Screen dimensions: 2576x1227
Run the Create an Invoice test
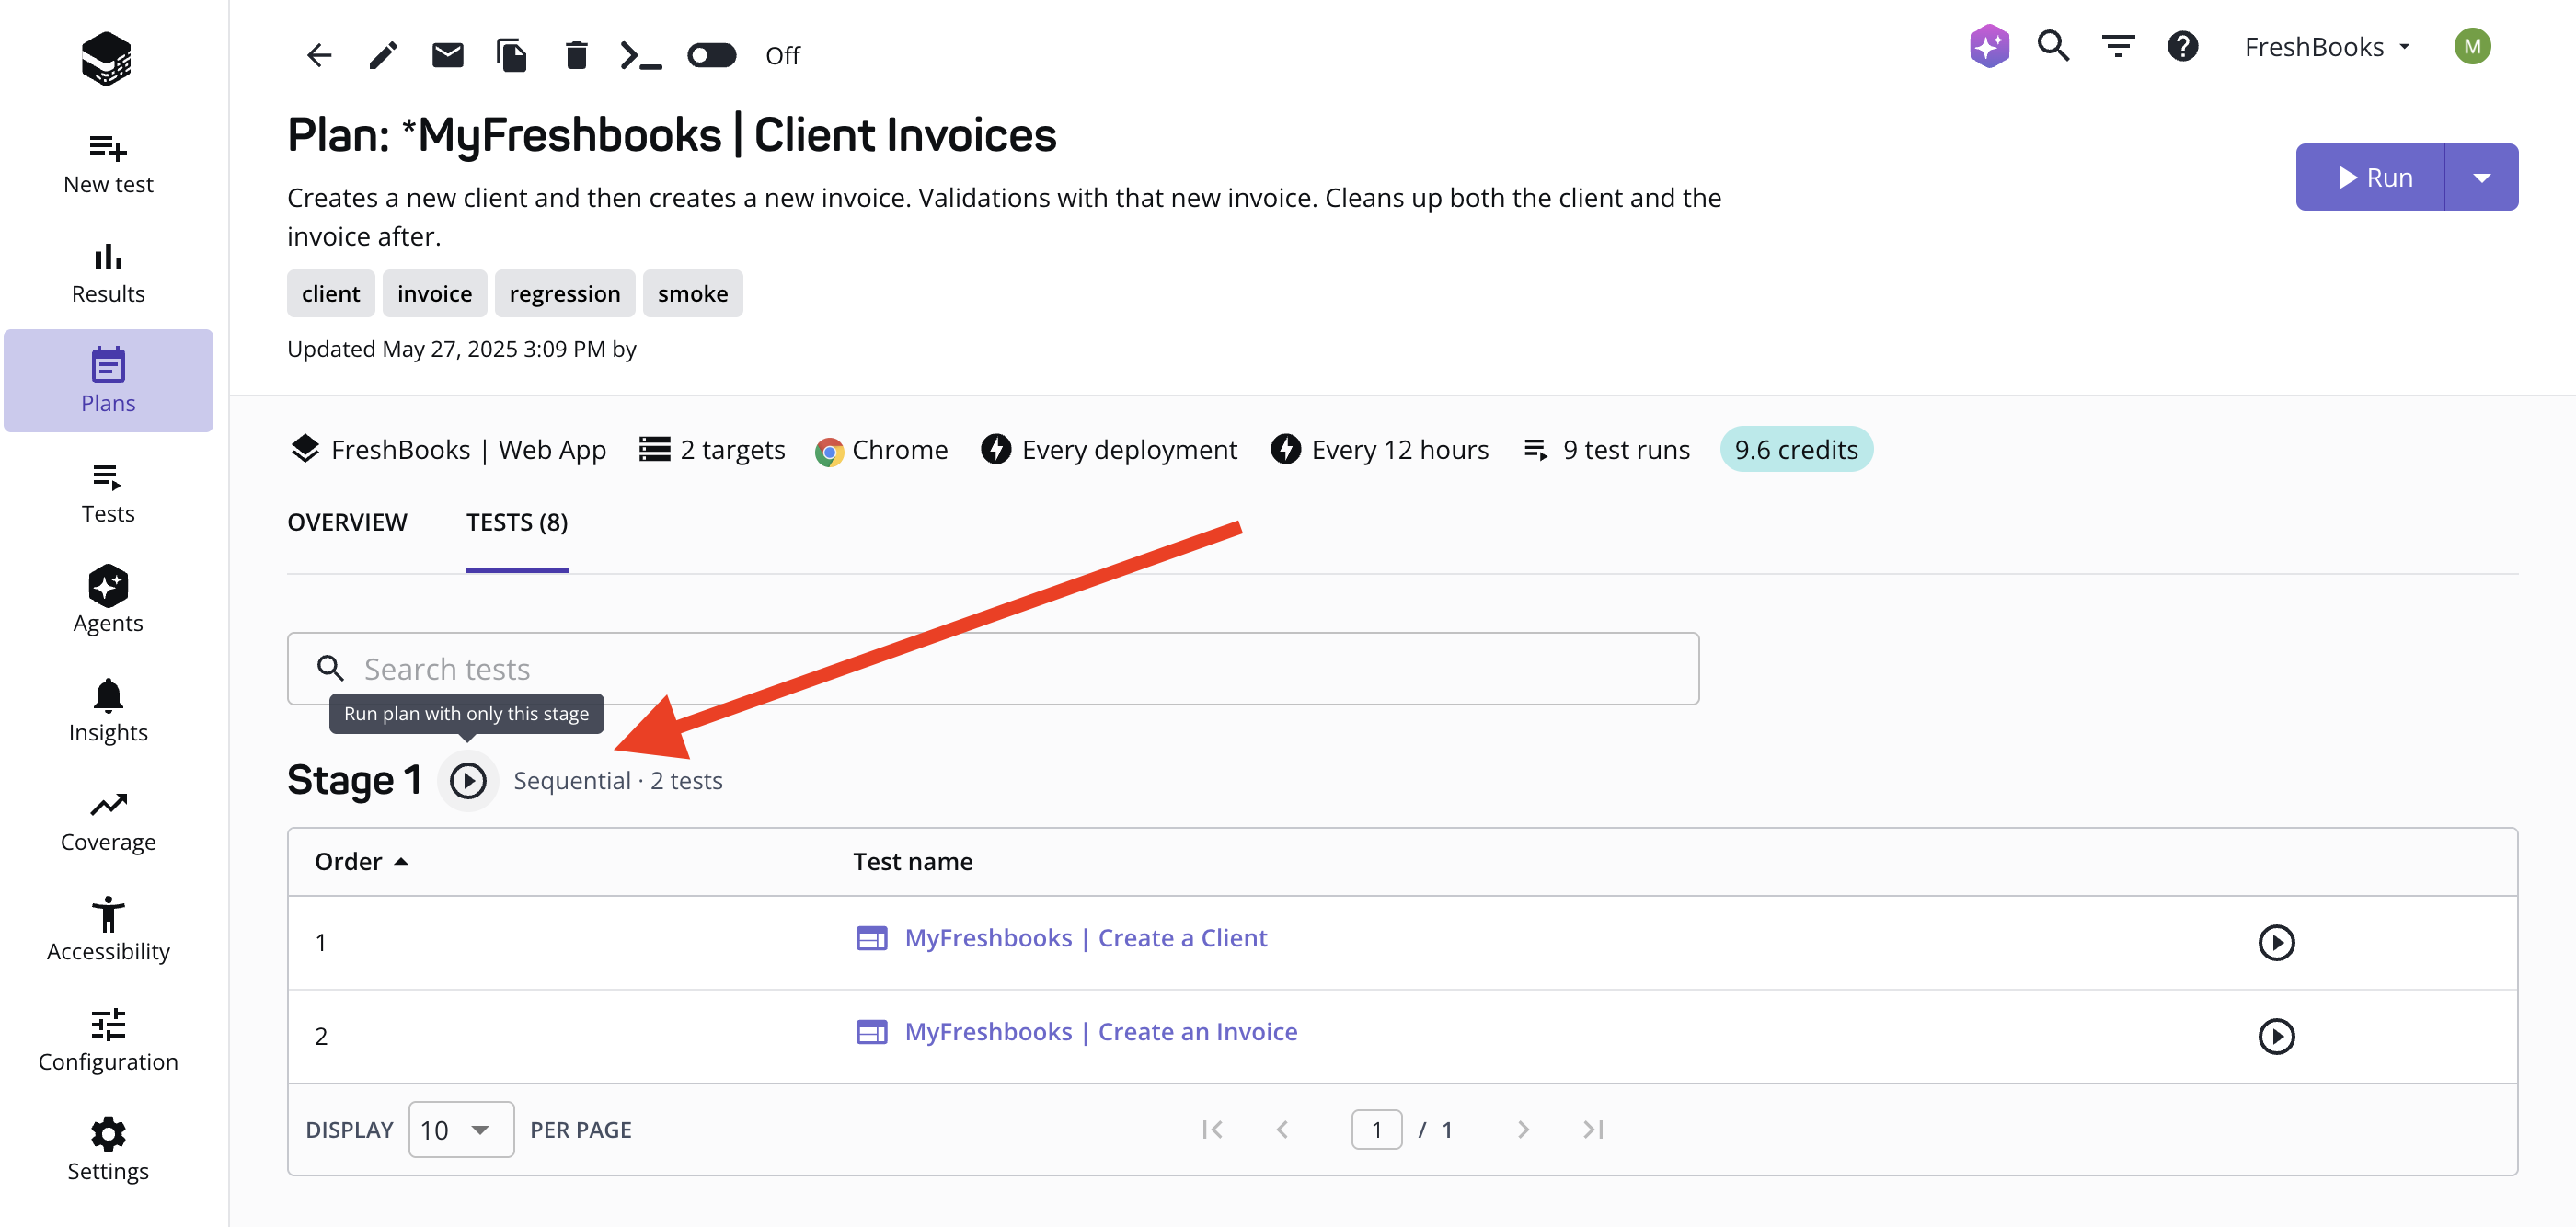(2276, 1036)
